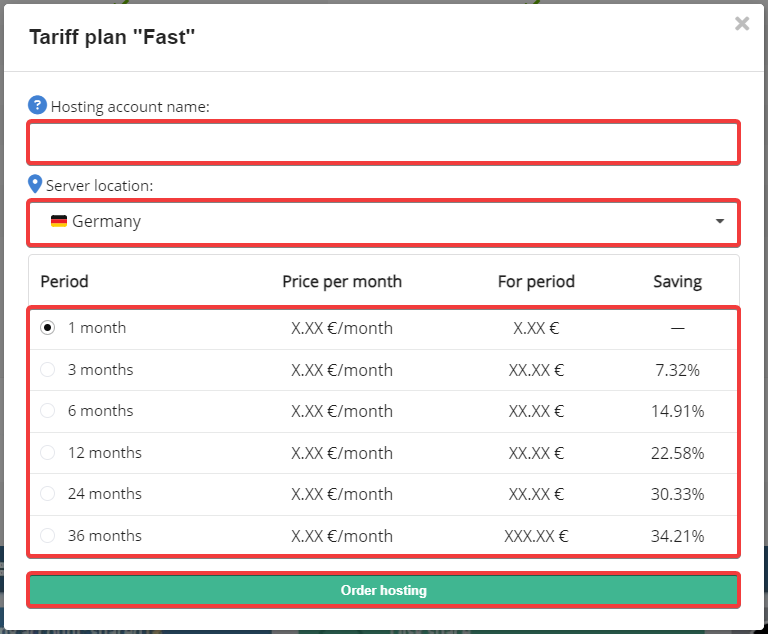Click the 34.21% saving value

677,536
